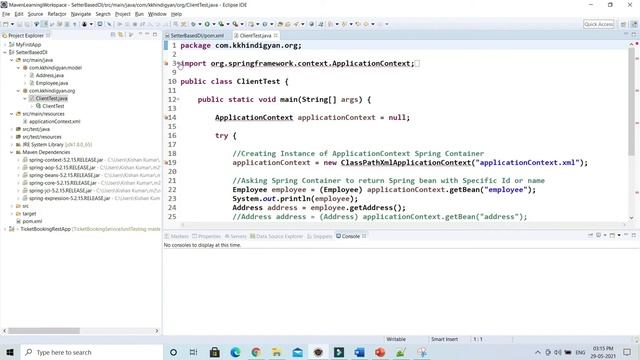This screenshot has width=640, height=360.
Task: Open Address.java in the tree
Action: (49, 76)
